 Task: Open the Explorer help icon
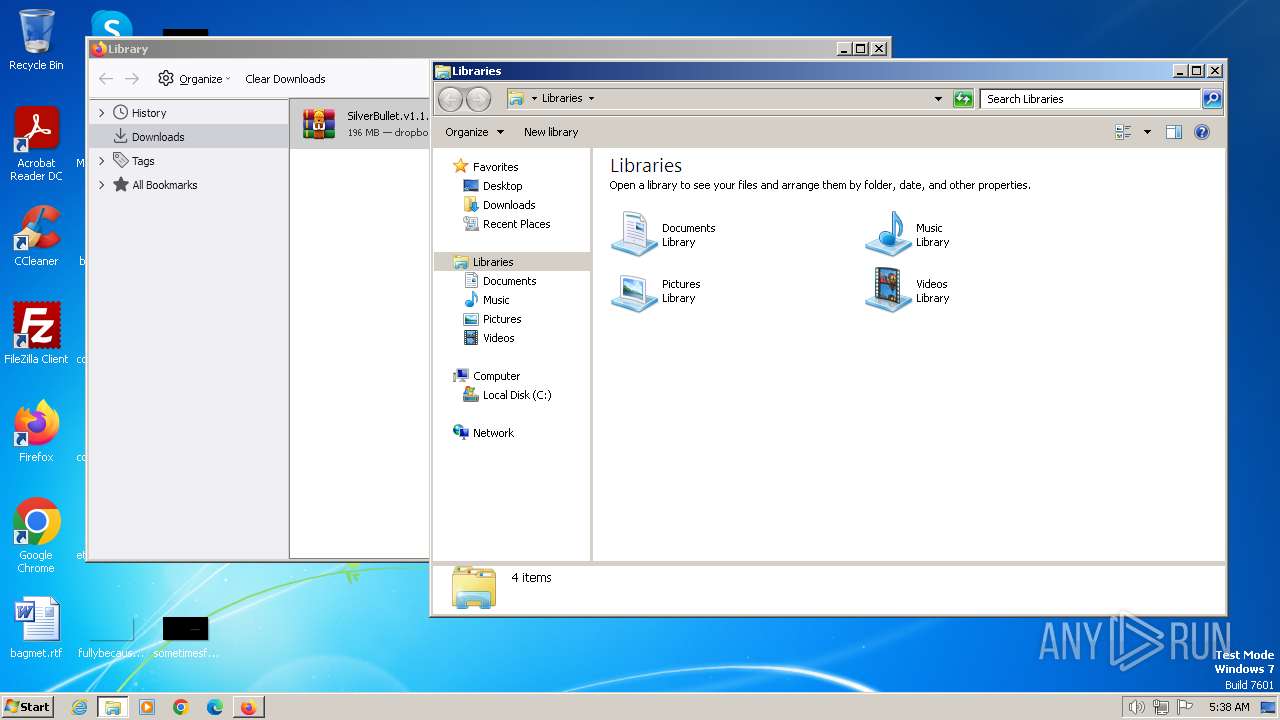coord(1202,132)
